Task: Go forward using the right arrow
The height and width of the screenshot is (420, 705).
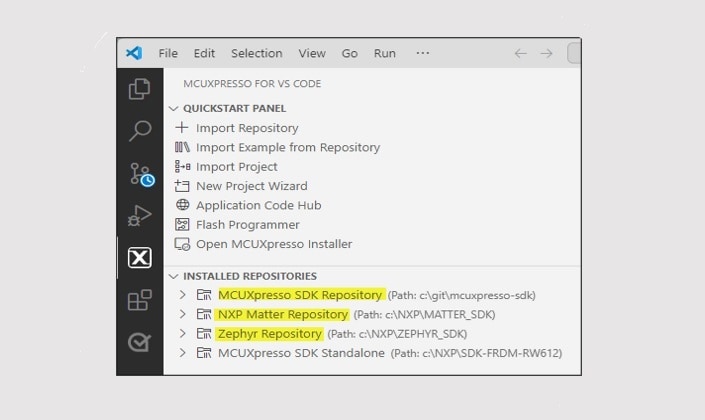Action: click(546, 54)
